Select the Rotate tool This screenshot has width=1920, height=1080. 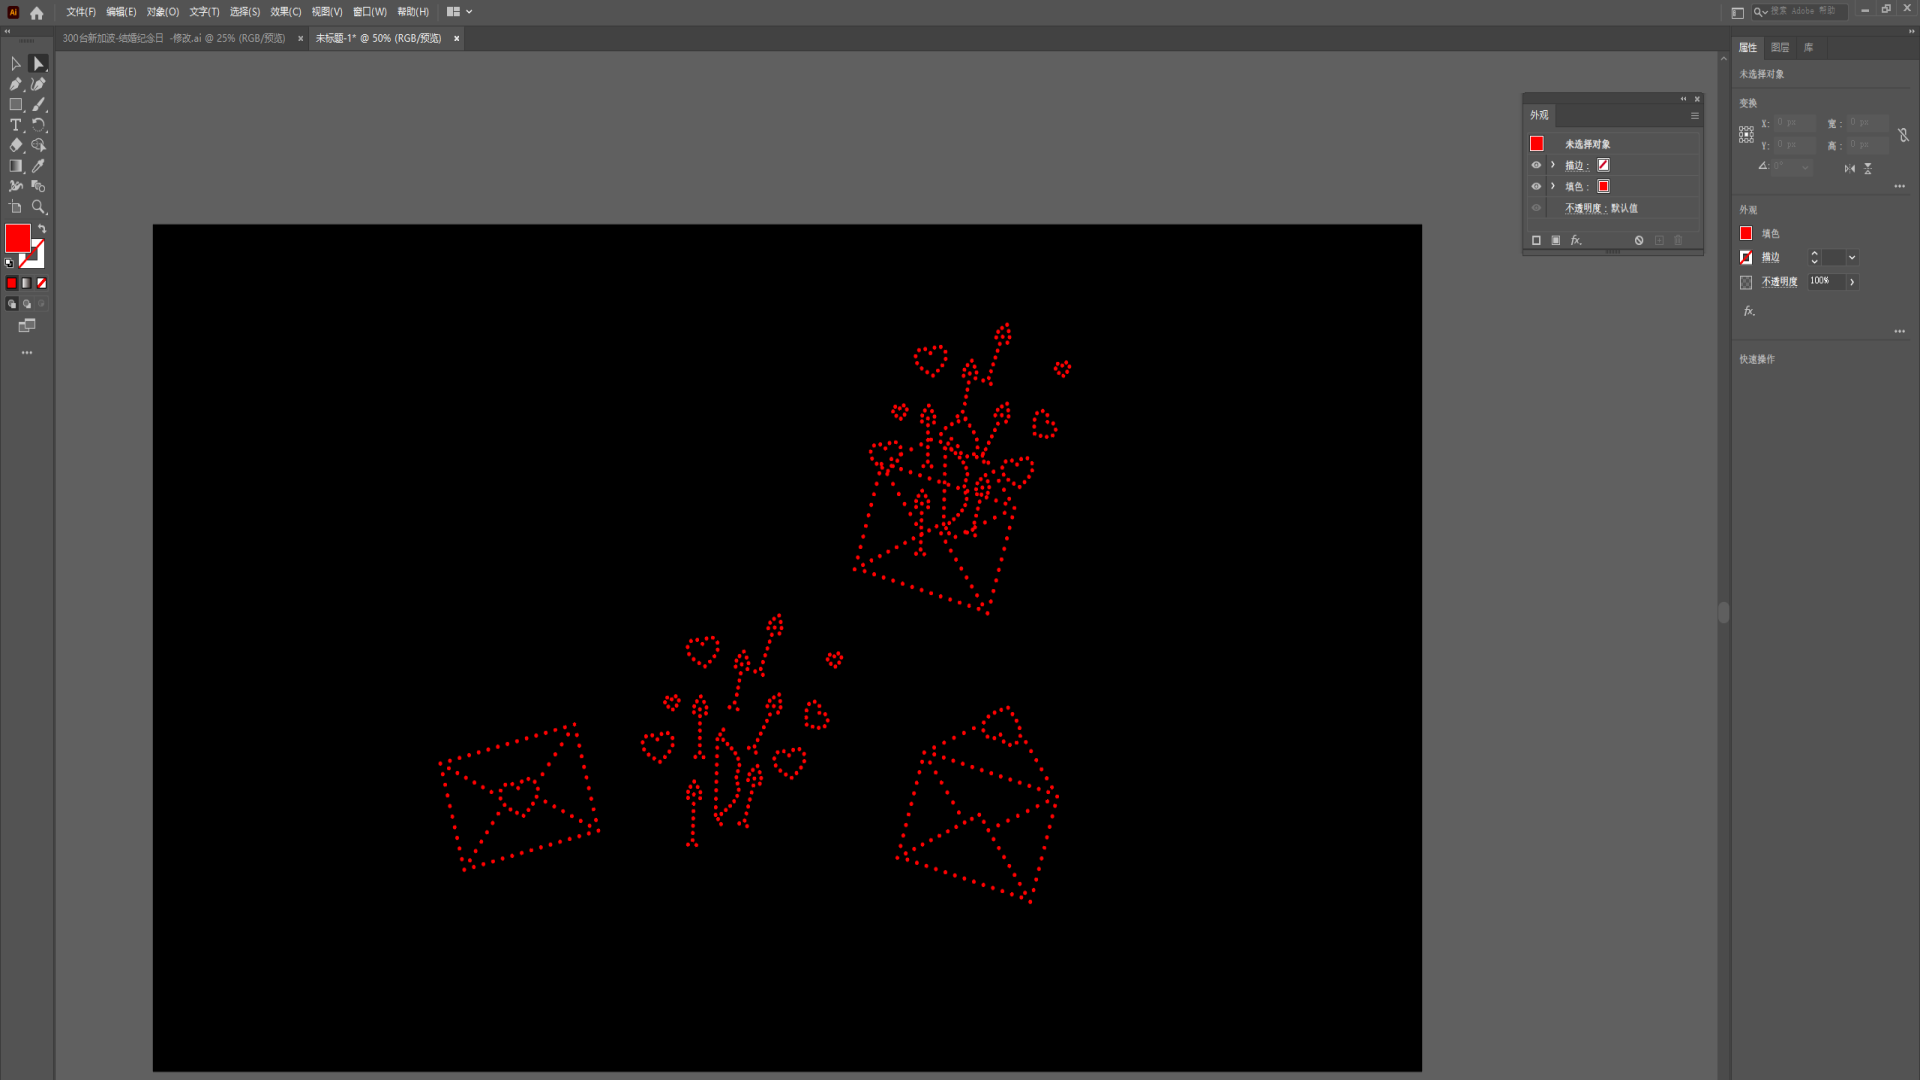click(x=38, y=125)
